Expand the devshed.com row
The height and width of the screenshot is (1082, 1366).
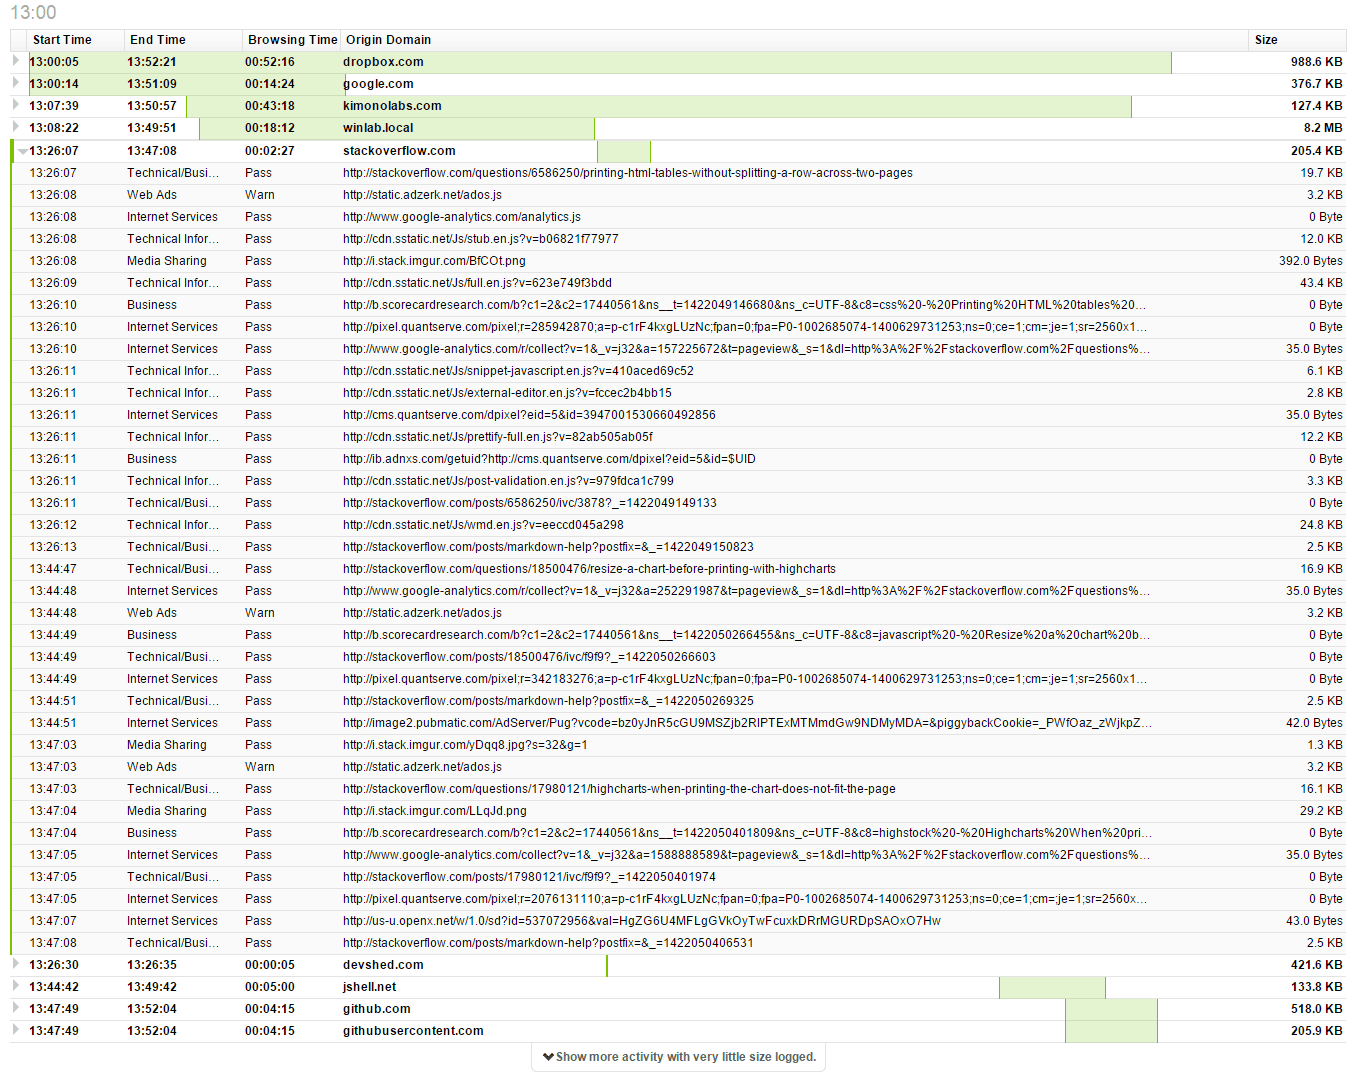click(x=16, y=964)
